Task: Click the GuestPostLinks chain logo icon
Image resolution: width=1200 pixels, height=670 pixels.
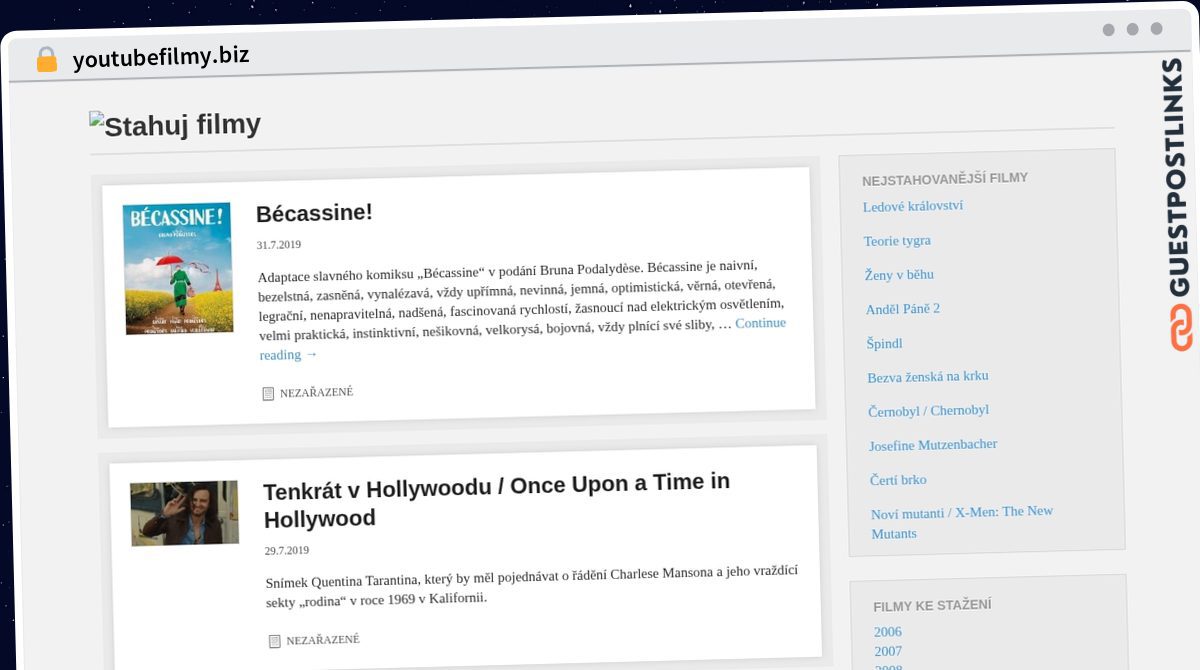Action: point(1182,328)
